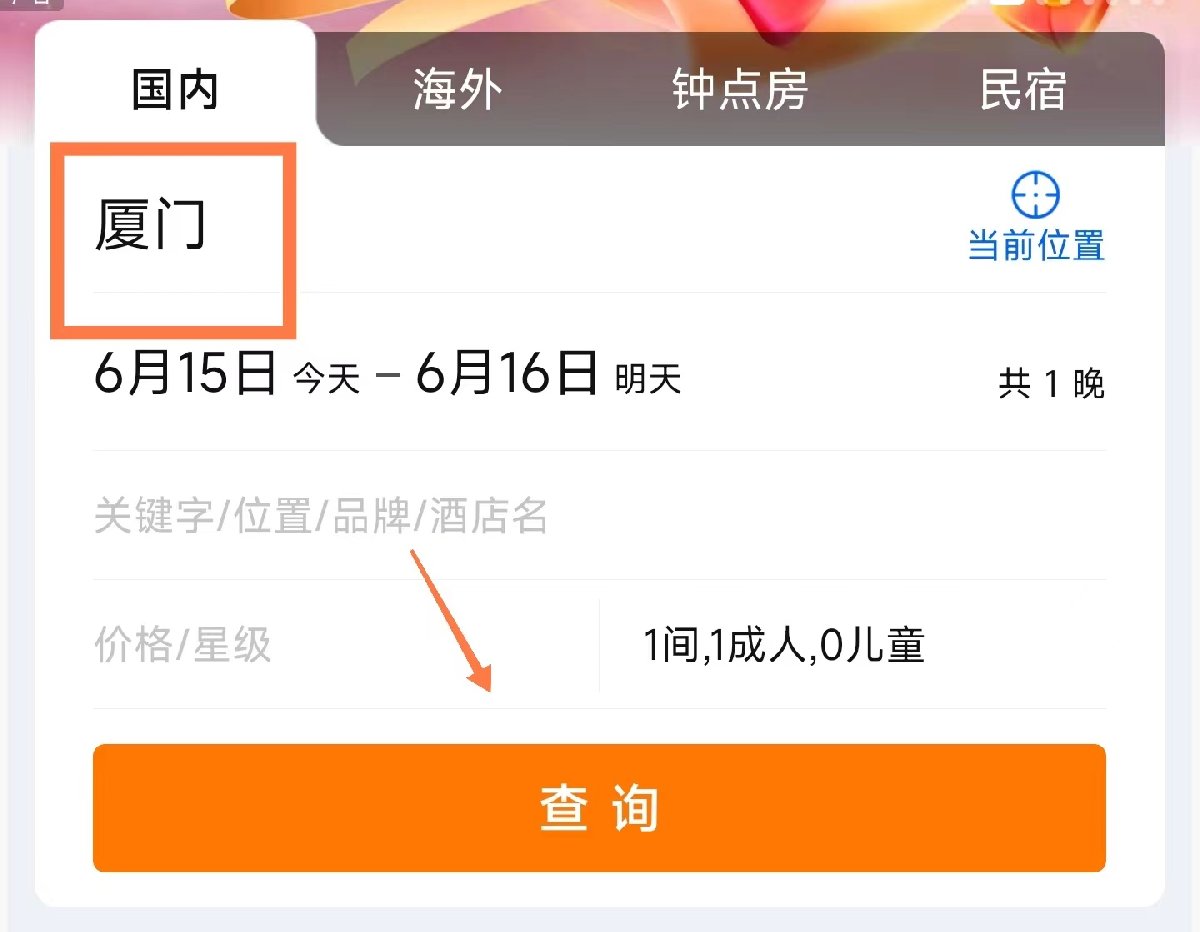Use the 当前位置 current location link
1200x932 pixels.
point(1036,245)
